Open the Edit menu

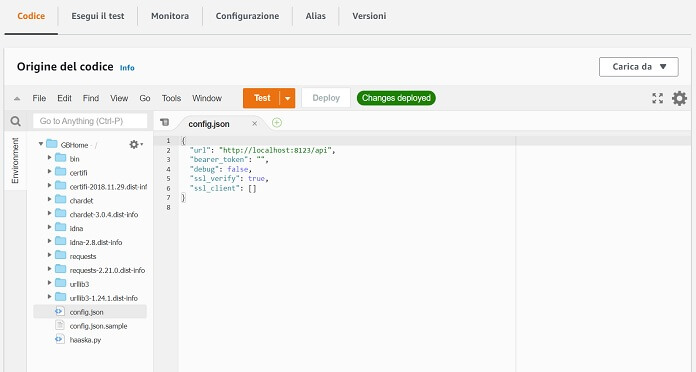coord(64,98)
